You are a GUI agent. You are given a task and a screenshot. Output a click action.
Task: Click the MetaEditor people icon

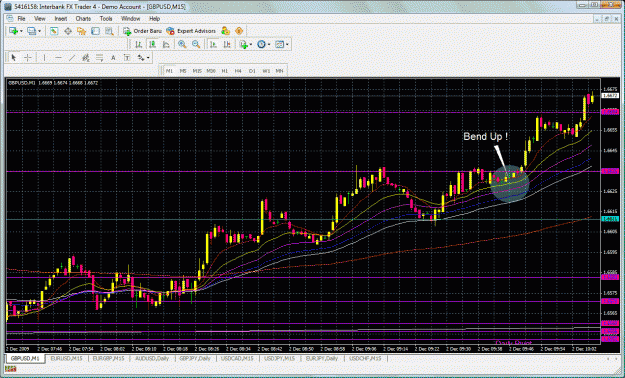pos(225,31)
